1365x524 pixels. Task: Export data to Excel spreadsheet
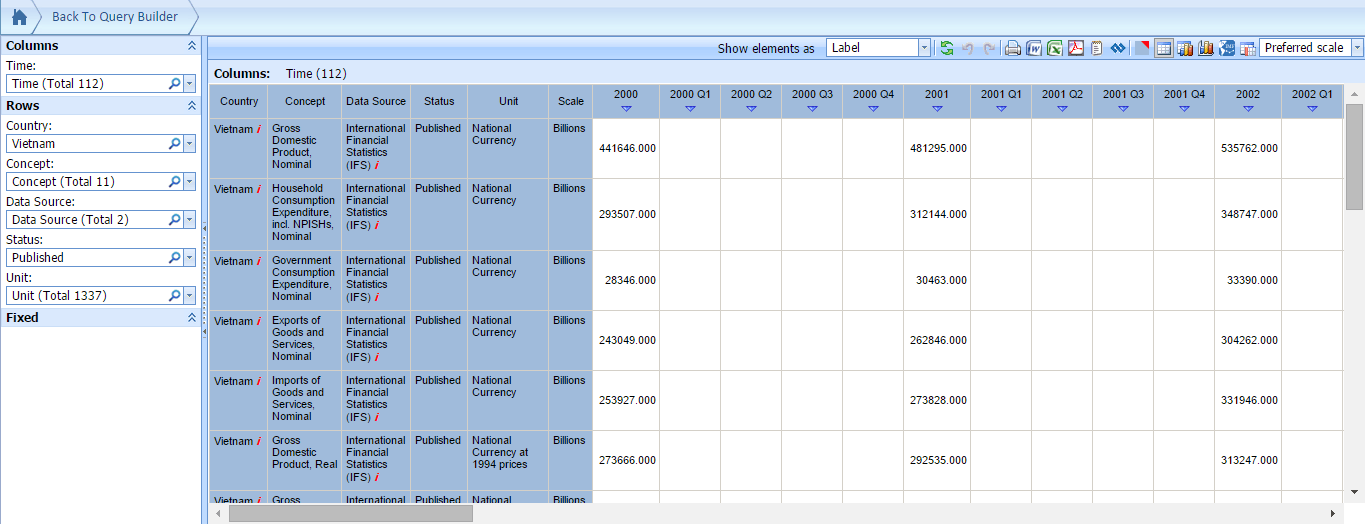pos(1055,48)
